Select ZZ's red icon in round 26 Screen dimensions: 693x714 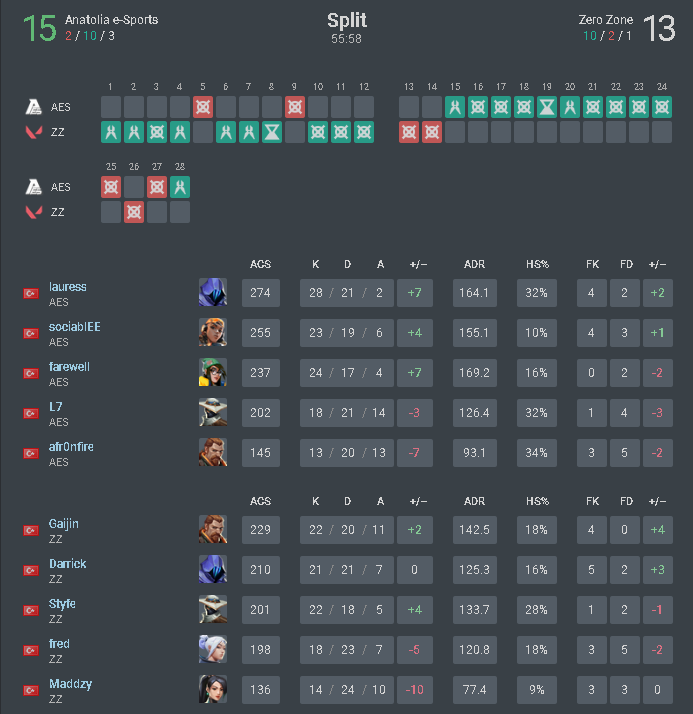(x=133, y=212)
